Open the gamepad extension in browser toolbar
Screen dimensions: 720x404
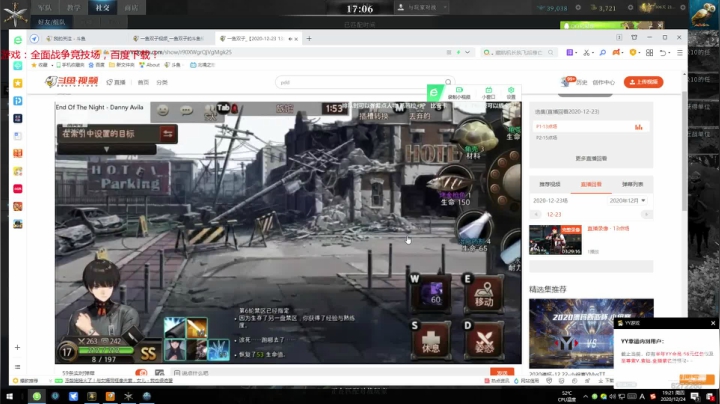point(616,53)
